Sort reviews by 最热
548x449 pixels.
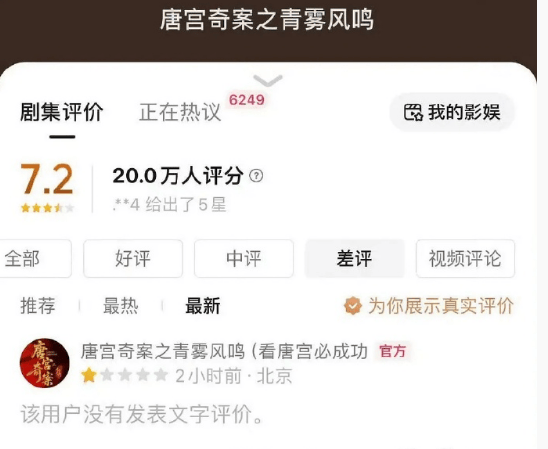click(121, 306)
